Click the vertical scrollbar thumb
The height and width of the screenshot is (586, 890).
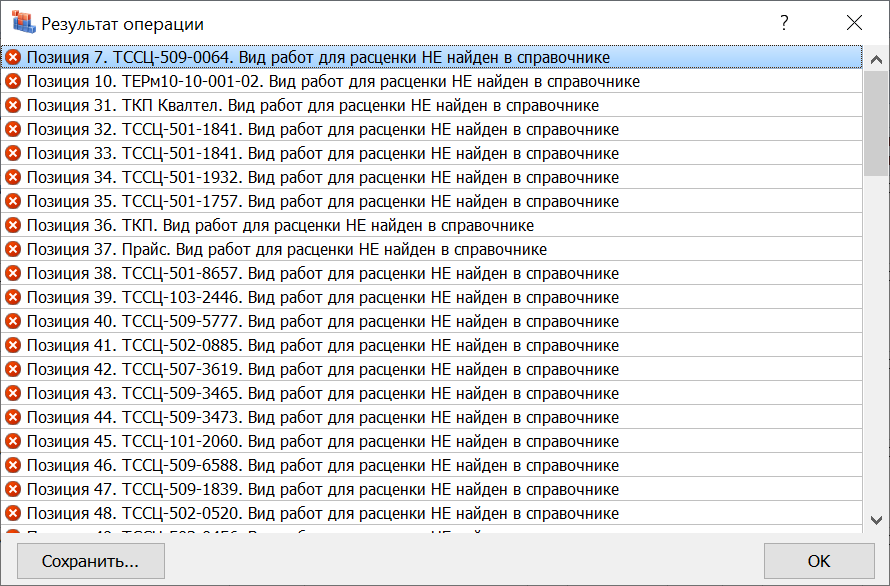[876, 123]
